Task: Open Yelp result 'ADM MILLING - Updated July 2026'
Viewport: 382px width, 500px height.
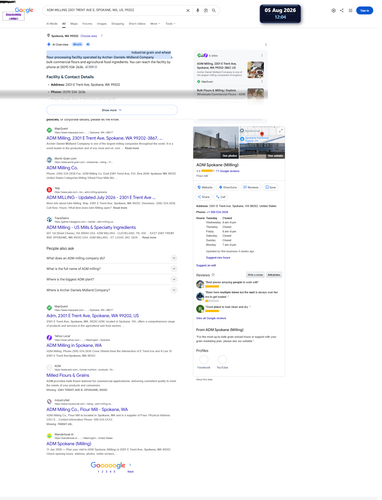Action: (x=101, y=197)
